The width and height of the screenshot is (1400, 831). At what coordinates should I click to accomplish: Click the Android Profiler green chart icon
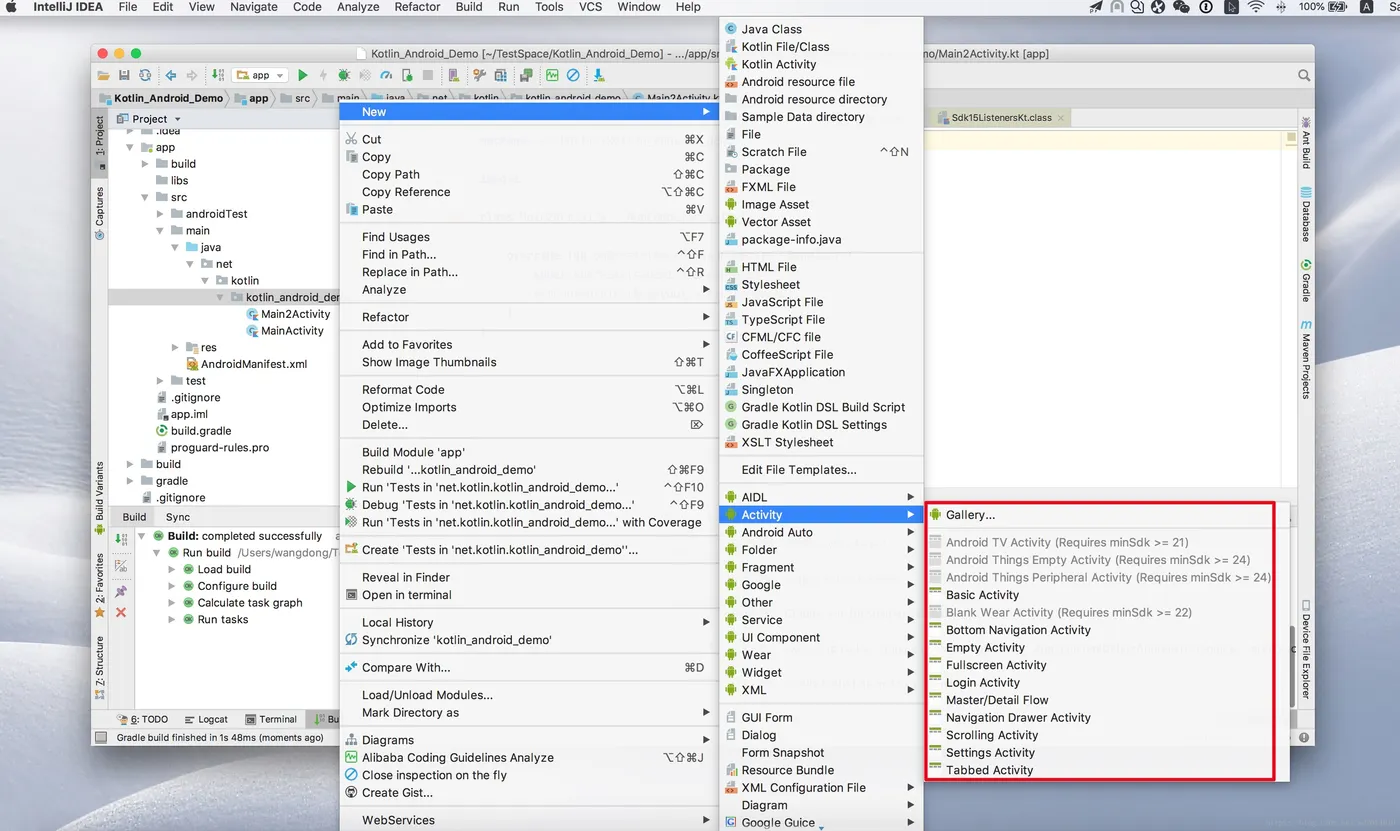(552, 75)
